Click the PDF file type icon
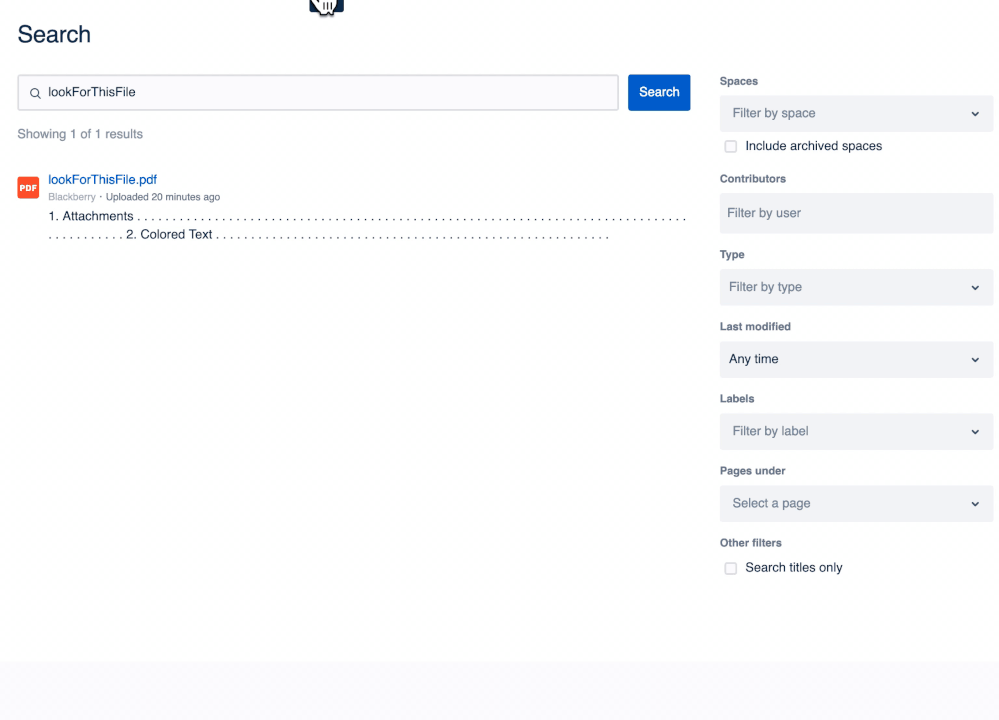 click(x=28, y=187)
